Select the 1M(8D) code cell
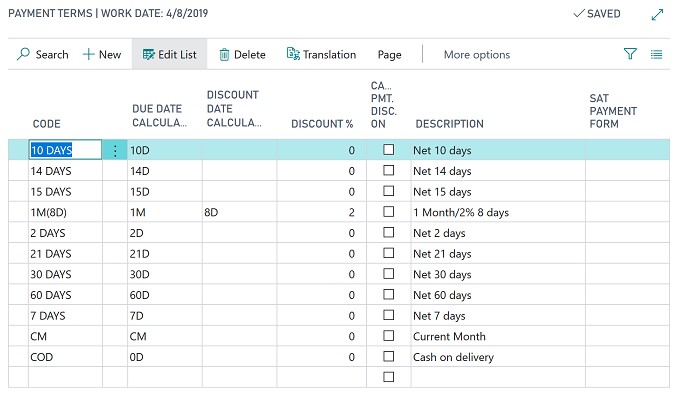 tap(65, 212)
